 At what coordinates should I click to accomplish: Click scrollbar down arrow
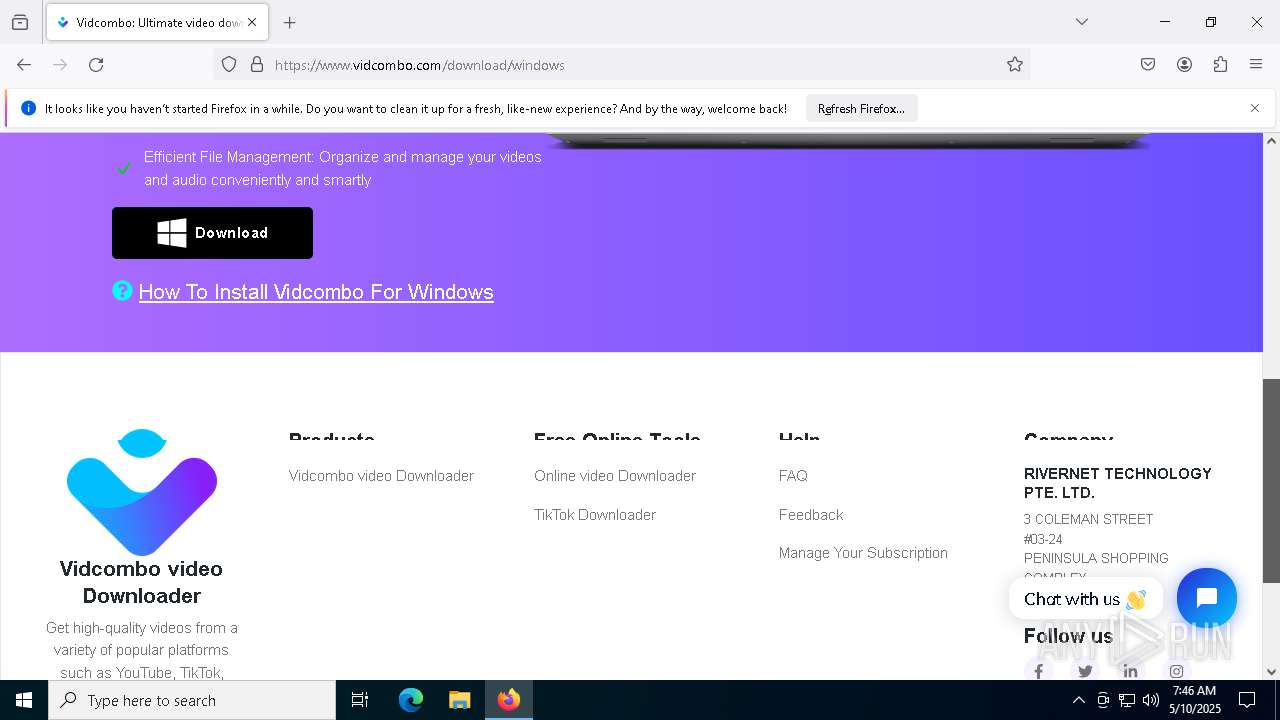pyautogui.click(x=1271, y=672)
